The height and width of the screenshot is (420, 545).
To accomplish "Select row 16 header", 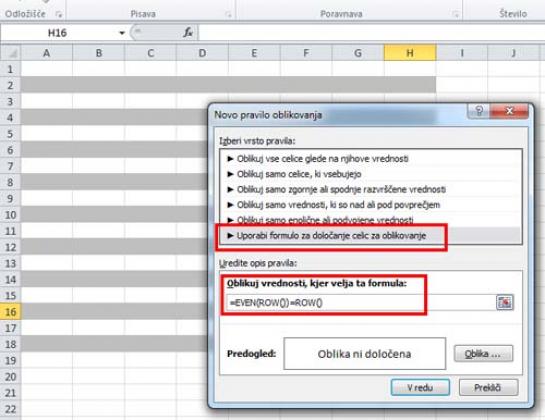I will click(x=10, y=312).
